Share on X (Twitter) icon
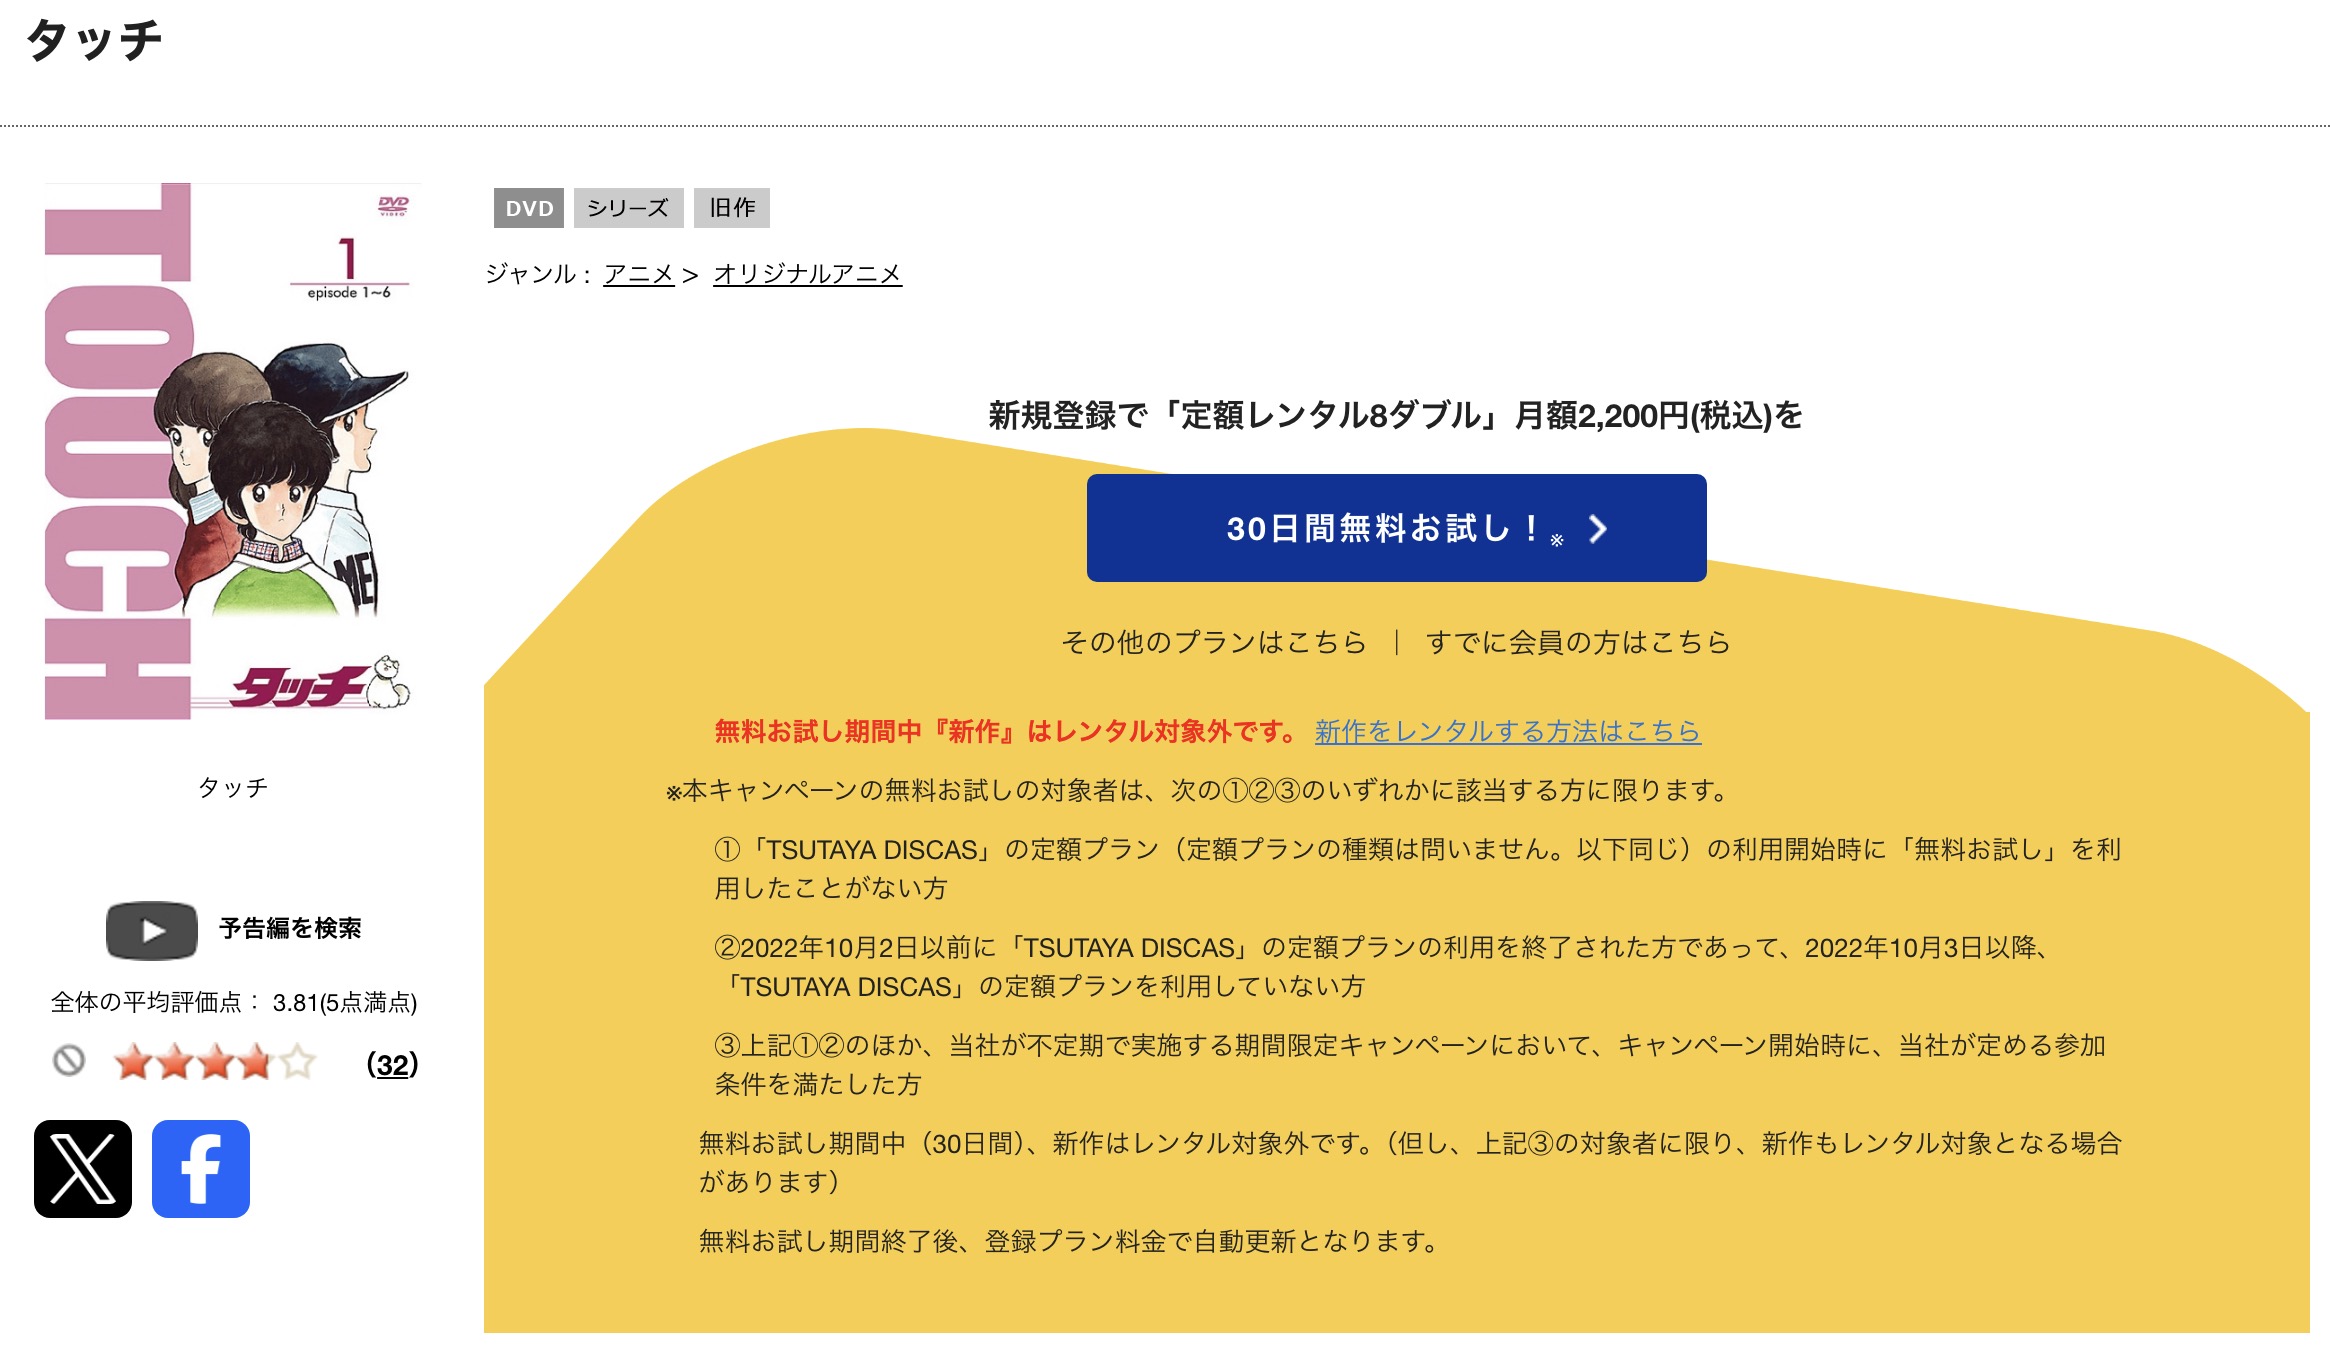Image resolution: width=2330 pixels, height=1350 pixels. [x=83, y=1168]
